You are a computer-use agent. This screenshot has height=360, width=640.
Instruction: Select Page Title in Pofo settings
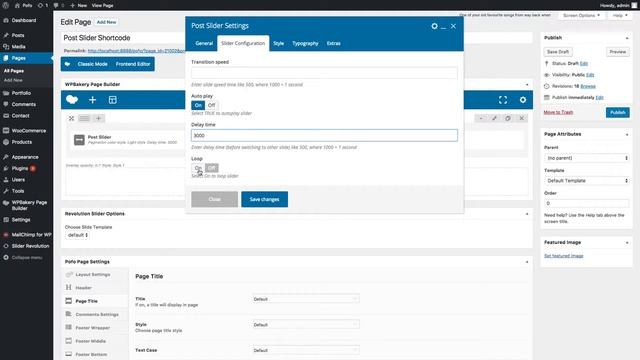click(x=87, y=301)
